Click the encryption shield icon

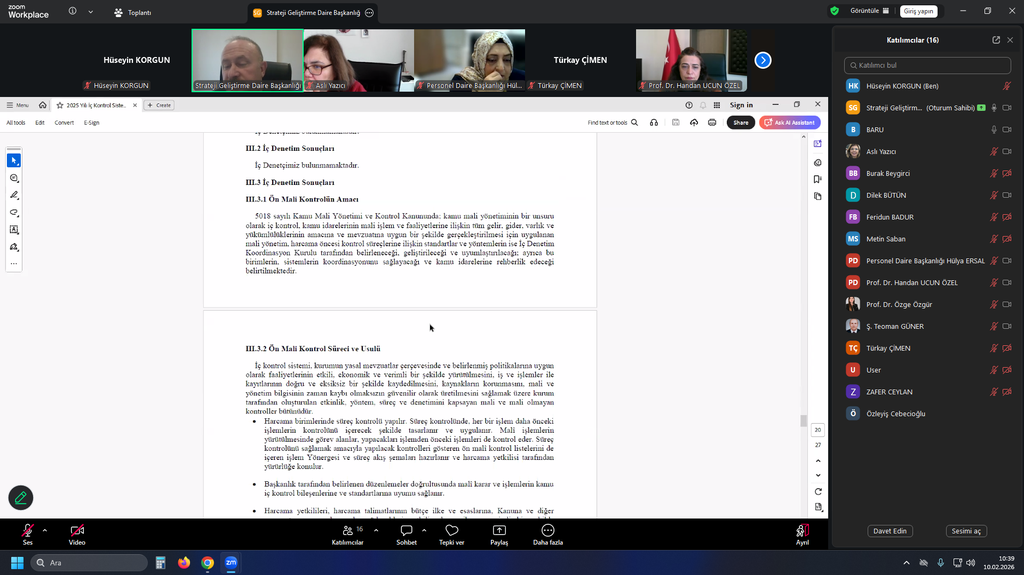pyautogui.click(x=834, y=11)
